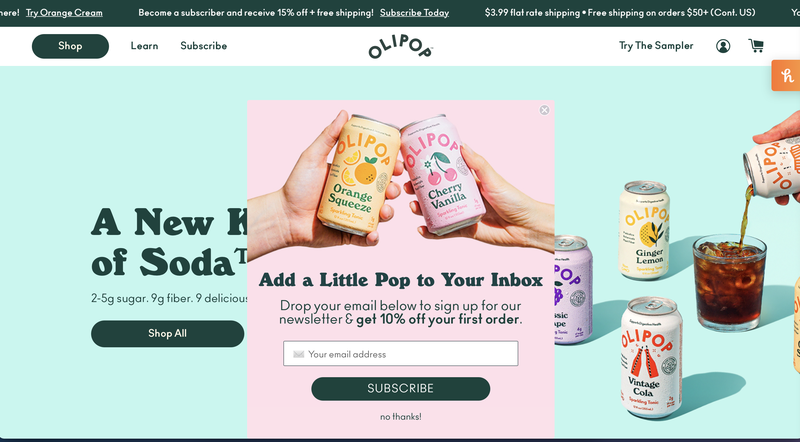This screenshot has height=442, width=800.
Task: Click the Try The Sampler link
Action: (656, 46)
